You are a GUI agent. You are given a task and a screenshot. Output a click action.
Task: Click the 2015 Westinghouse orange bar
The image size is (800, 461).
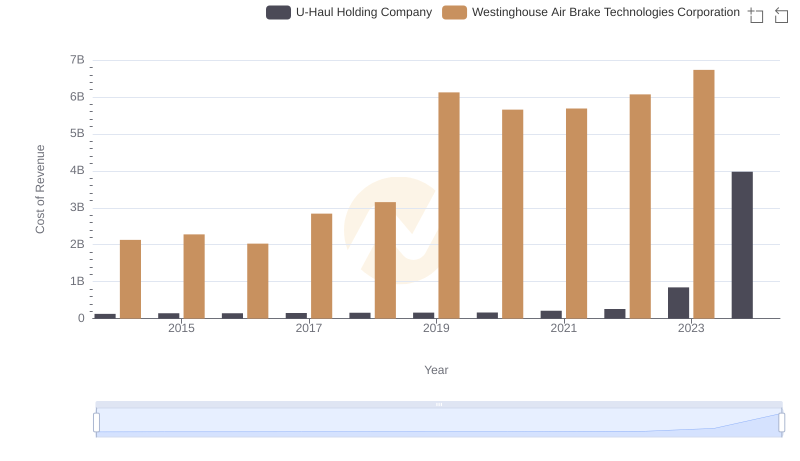[194, 276]
